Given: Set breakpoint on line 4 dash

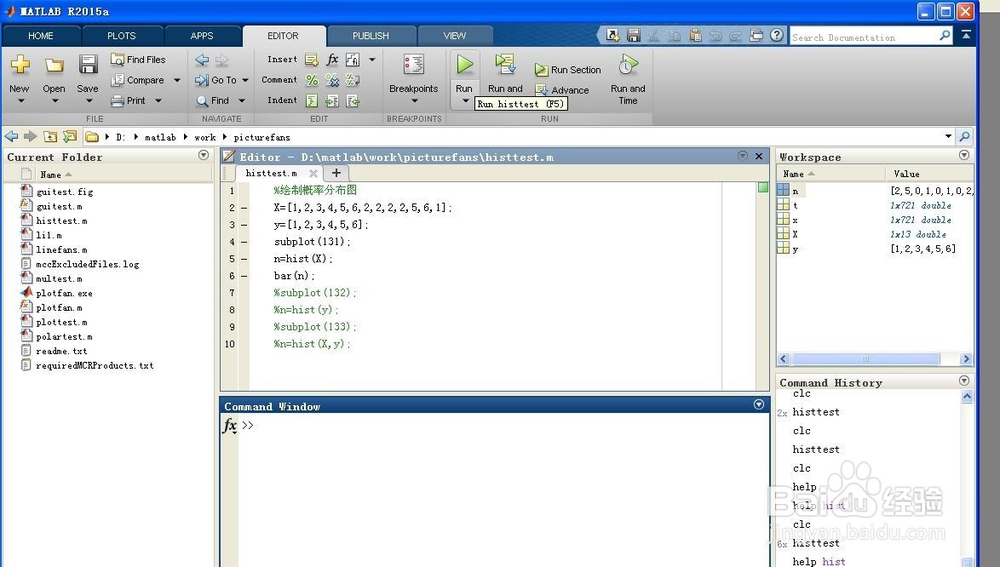Looking at the screenshot, I should click(244, 242).
